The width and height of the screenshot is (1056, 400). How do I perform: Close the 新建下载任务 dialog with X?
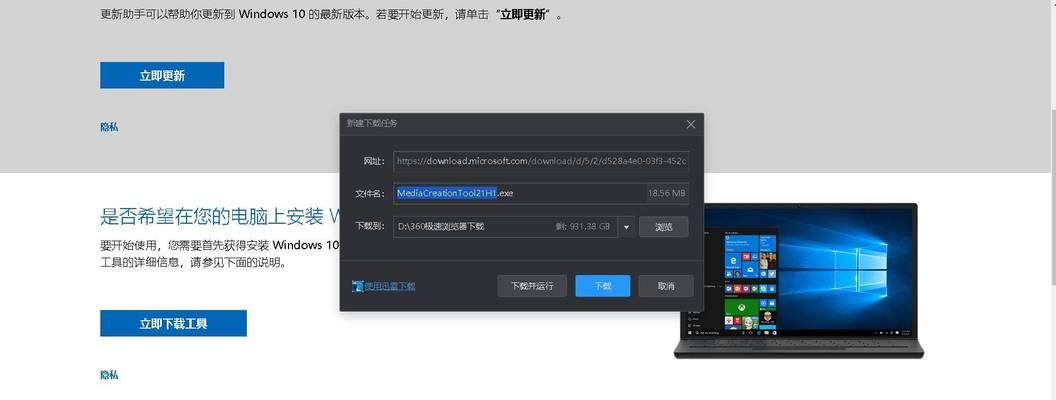[x=690, y=124]
